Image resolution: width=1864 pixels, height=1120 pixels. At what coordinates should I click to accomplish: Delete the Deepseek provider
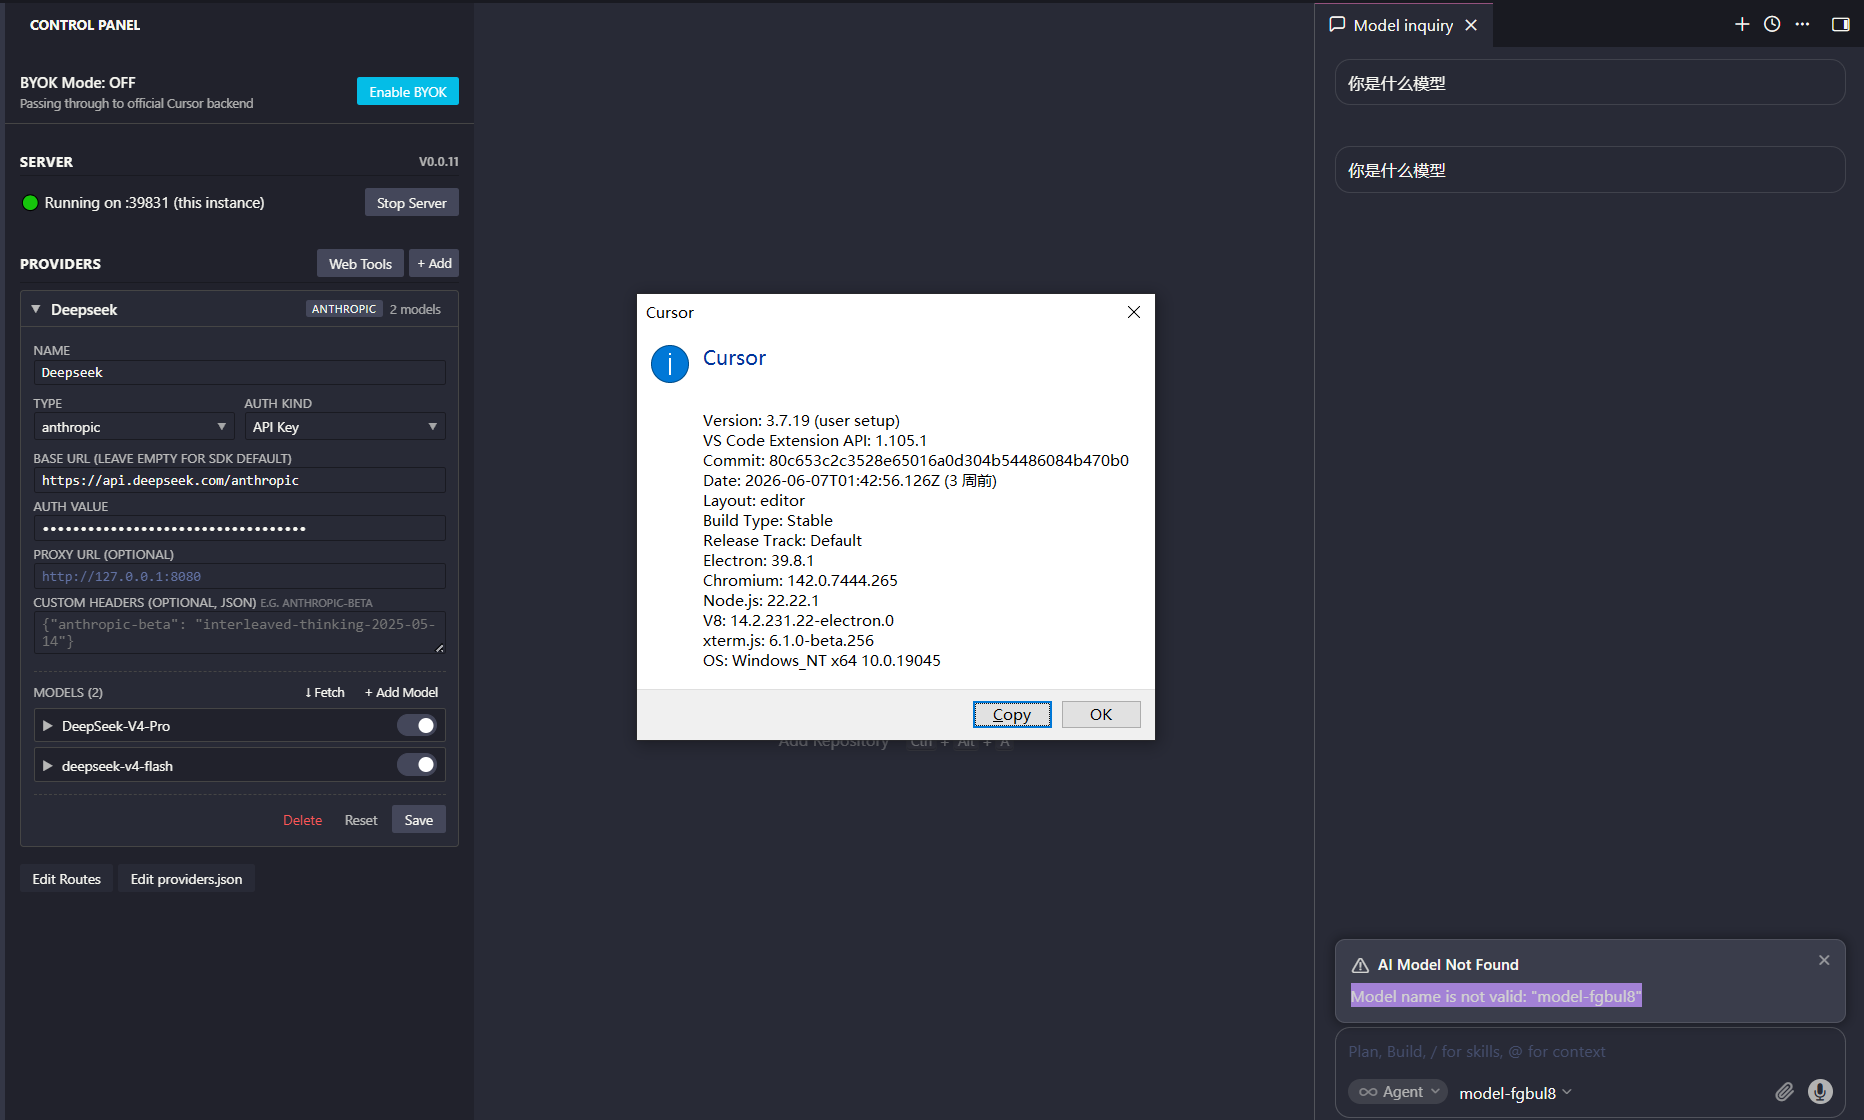pyautogui.click(x=302, y=820)
